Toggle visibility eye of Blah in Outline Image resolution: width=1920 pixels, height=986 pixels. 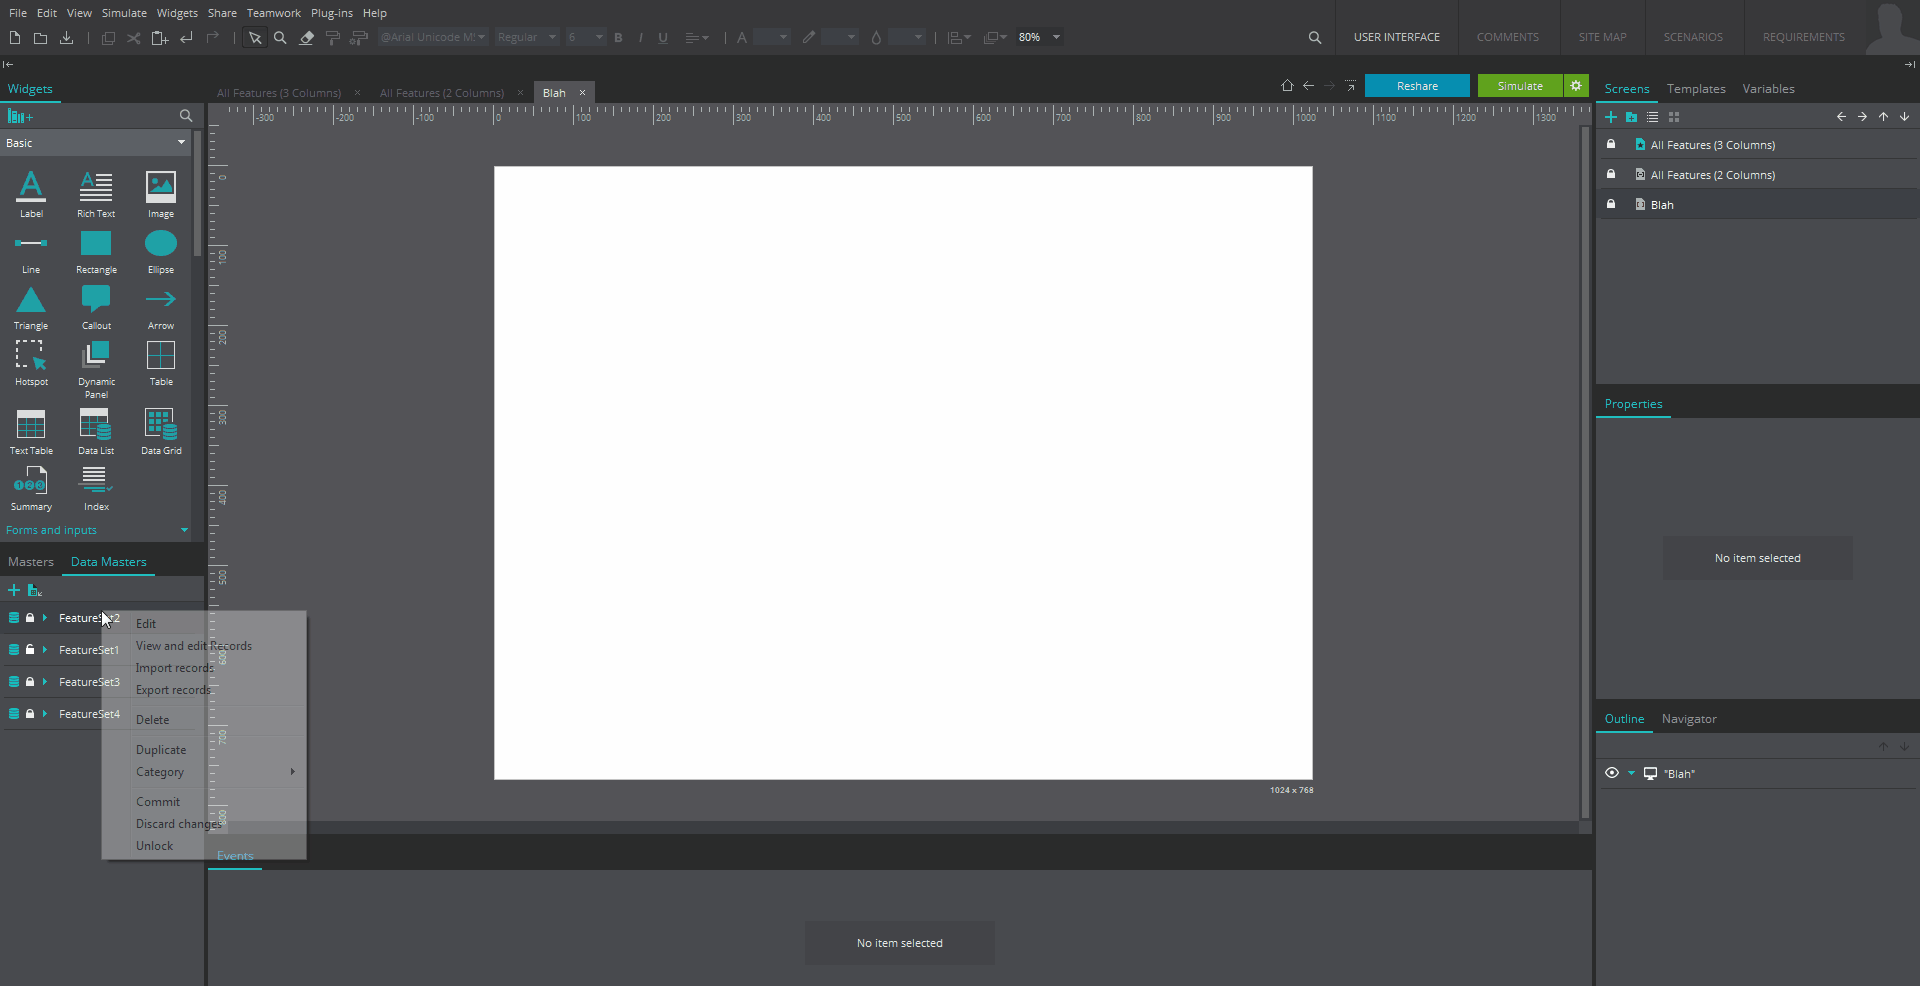pos(1611,773)
